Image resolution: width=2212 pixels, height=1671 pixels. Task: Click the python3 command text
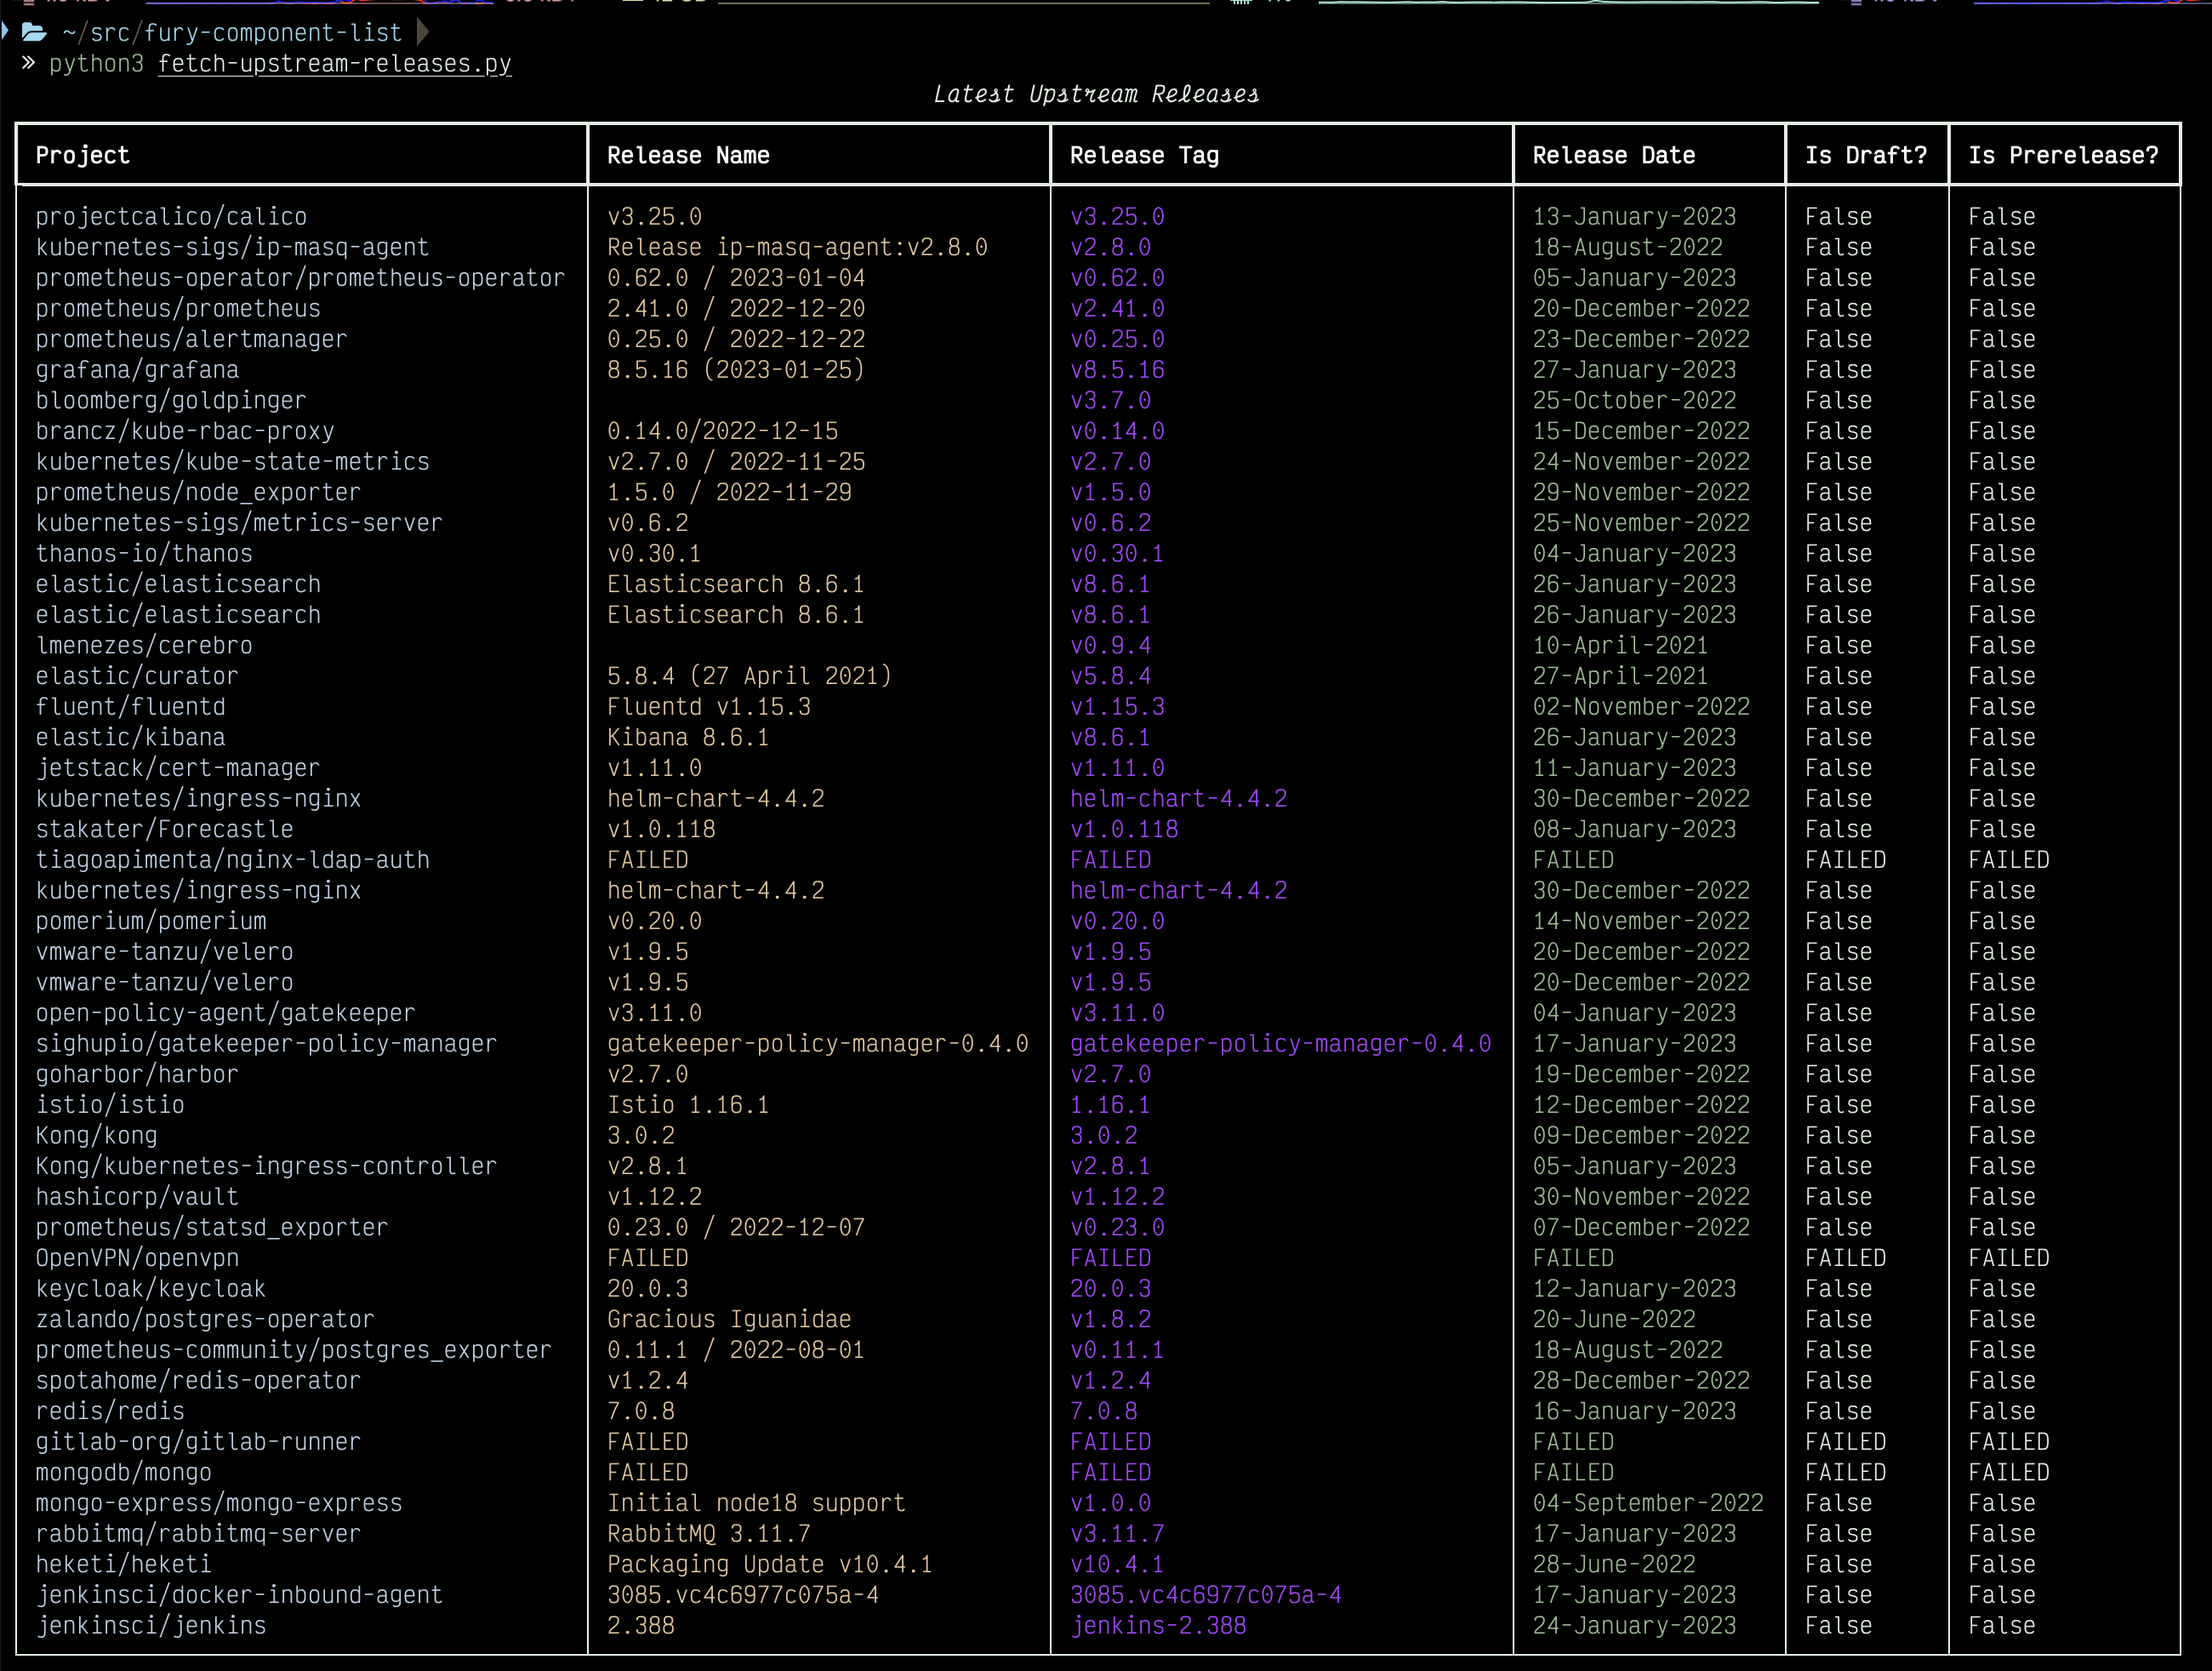[x=96, y=64]
